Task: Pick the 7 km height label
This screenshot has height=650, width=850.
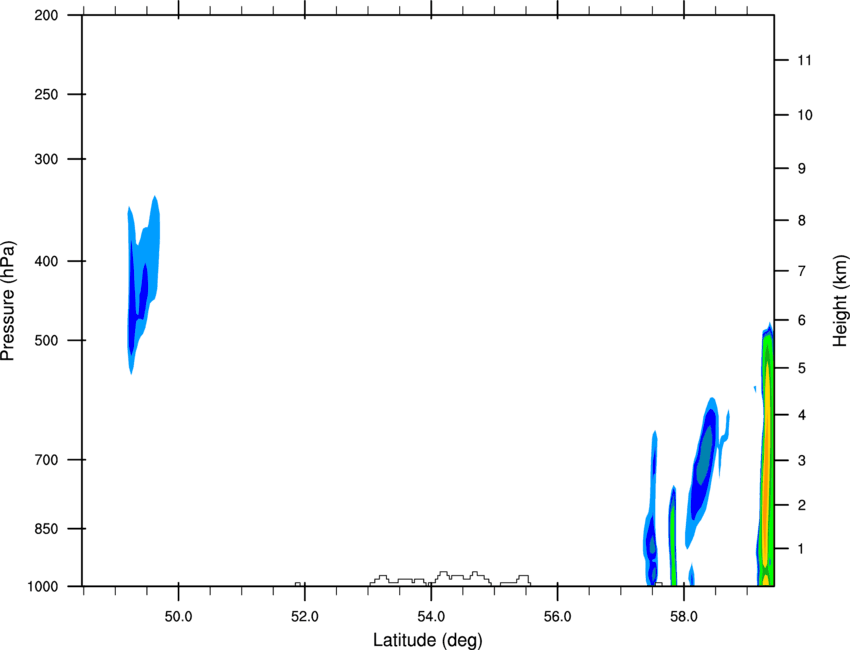Action: (802, 271)
